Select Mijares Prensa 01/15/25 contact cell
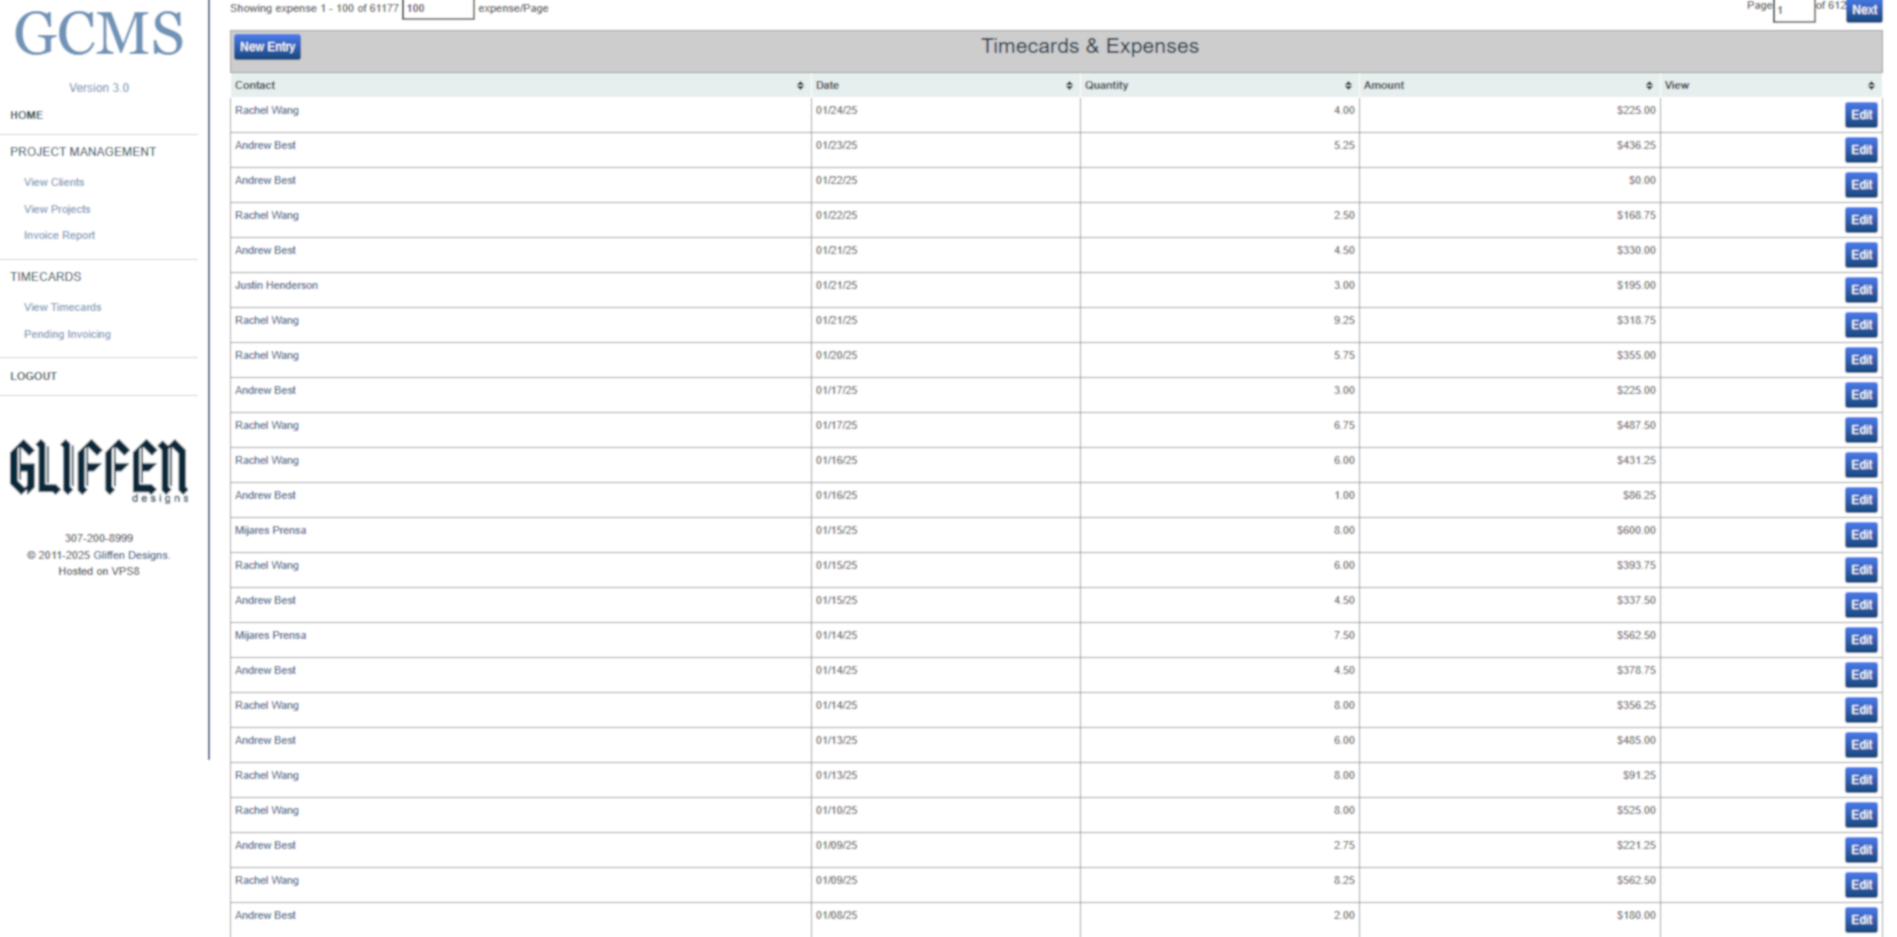 click(520, 535)
